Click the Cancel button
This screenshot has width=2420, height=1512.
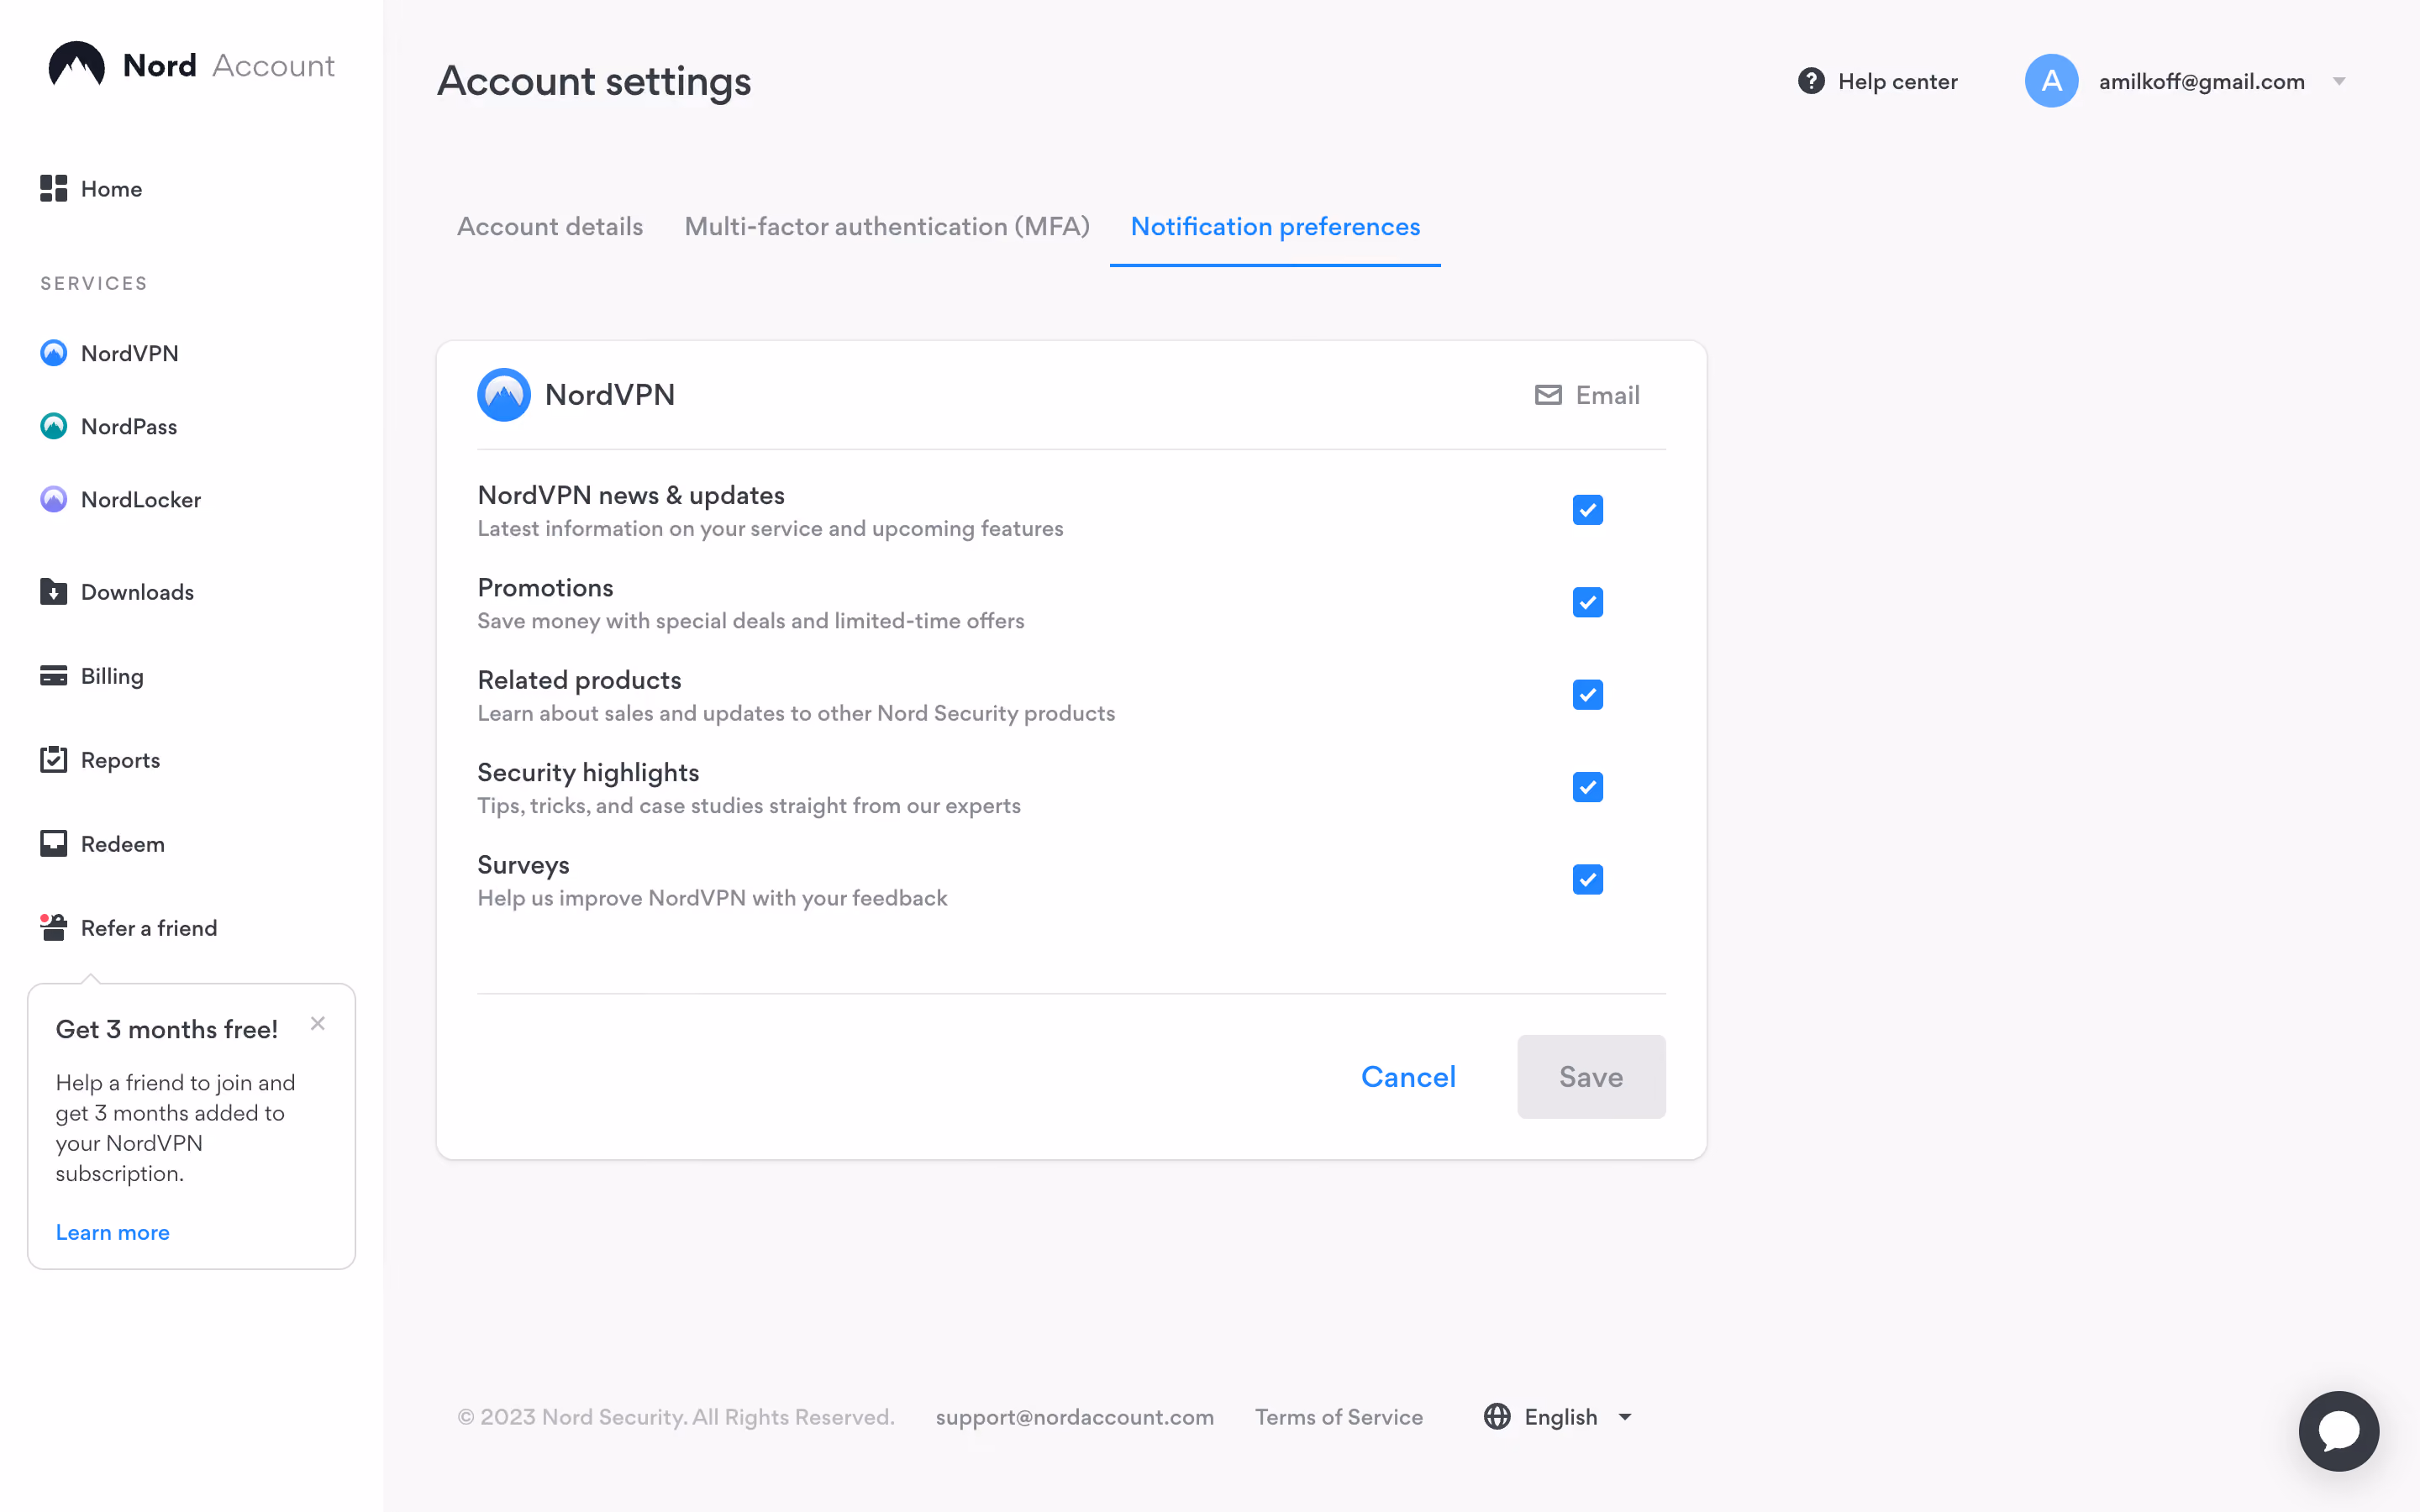click(x=1408, y=1077)
